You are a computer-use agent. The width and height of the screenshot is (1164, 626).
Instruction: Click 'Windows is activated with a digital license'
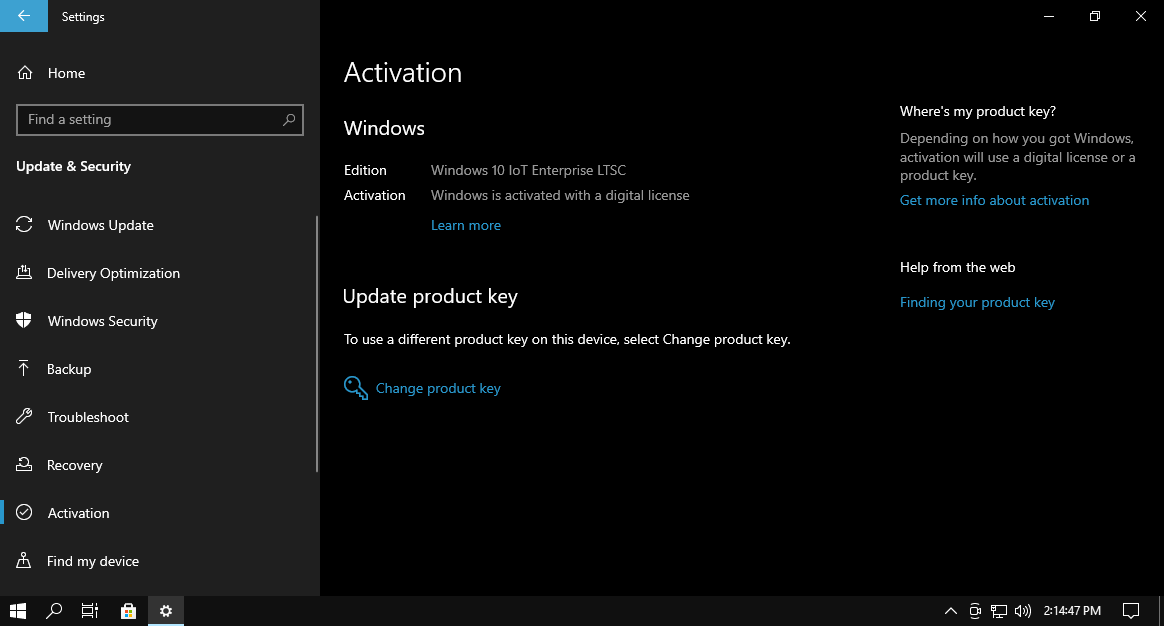coord(560,195)
